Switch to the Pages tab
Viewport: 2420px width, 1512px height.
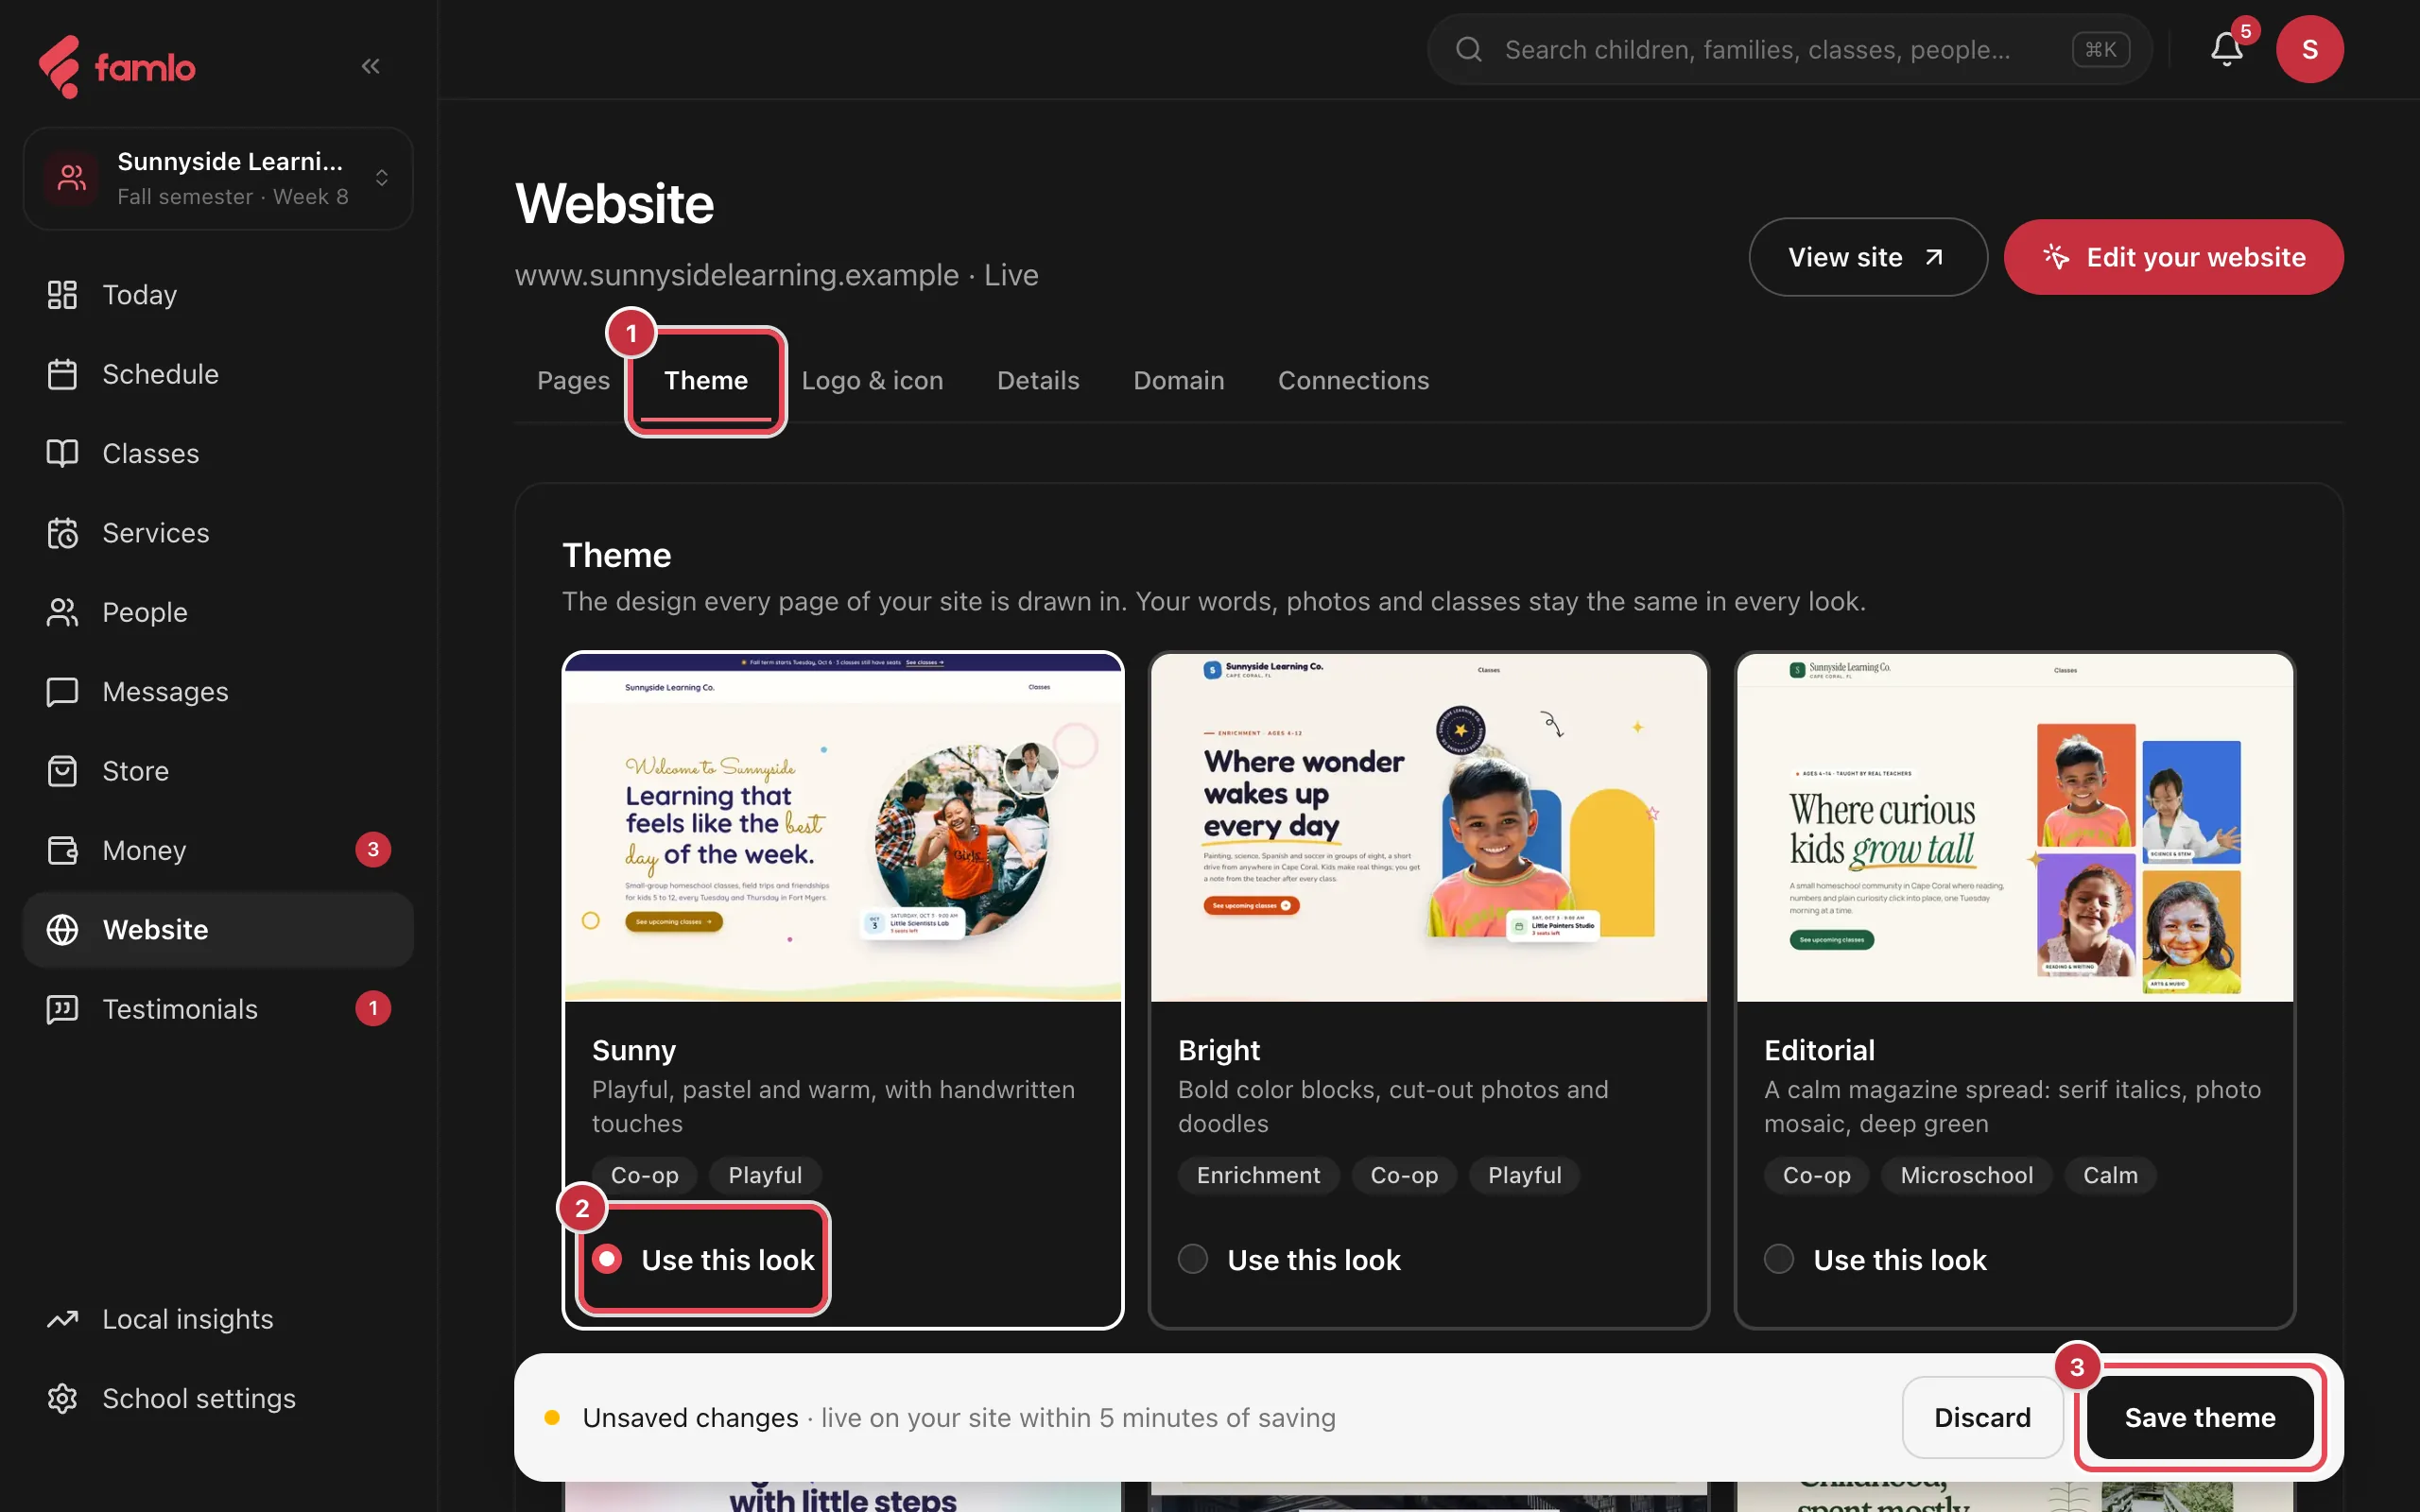click(x=573, y=380)
